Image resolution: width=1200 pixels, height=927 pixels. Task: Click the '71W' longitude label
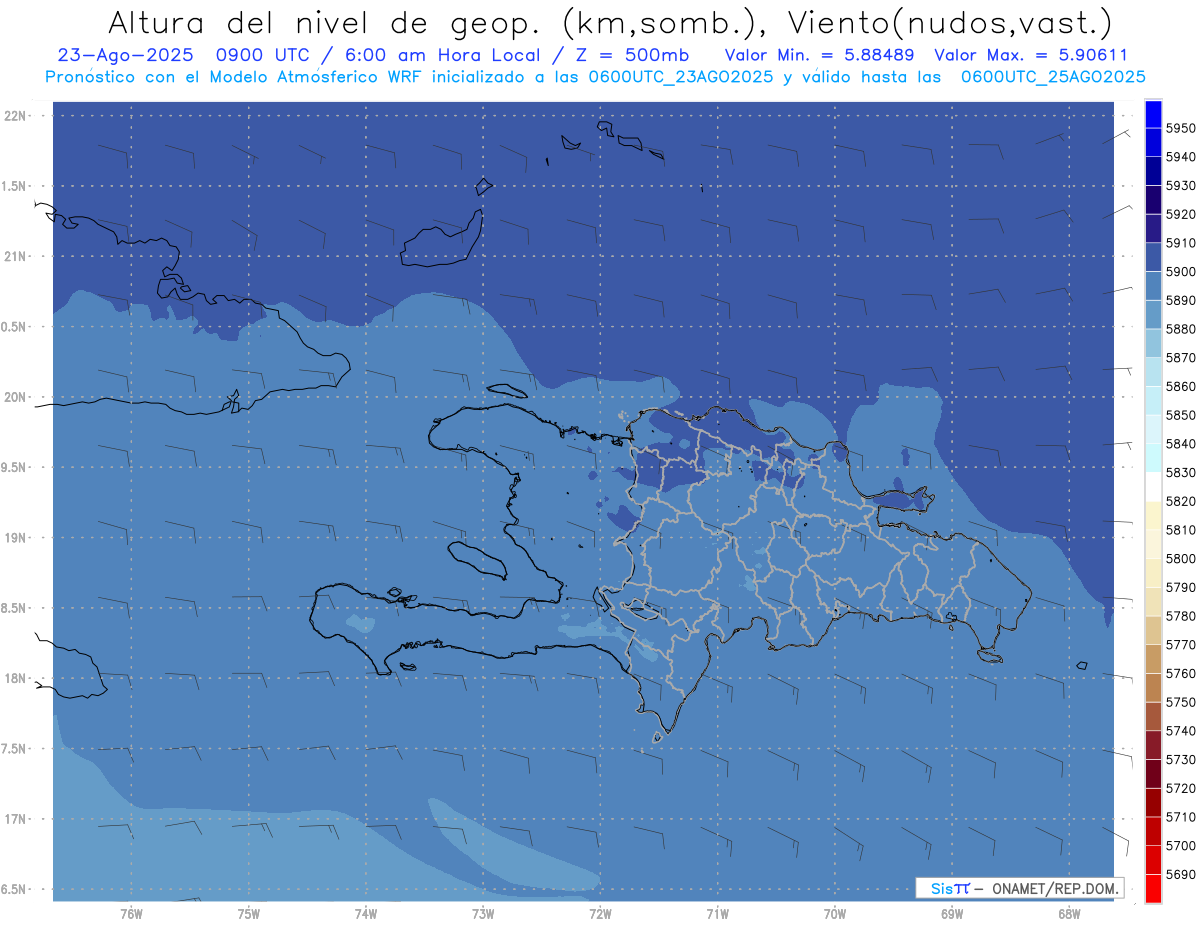pyautogui.click(x=718, y=913)
